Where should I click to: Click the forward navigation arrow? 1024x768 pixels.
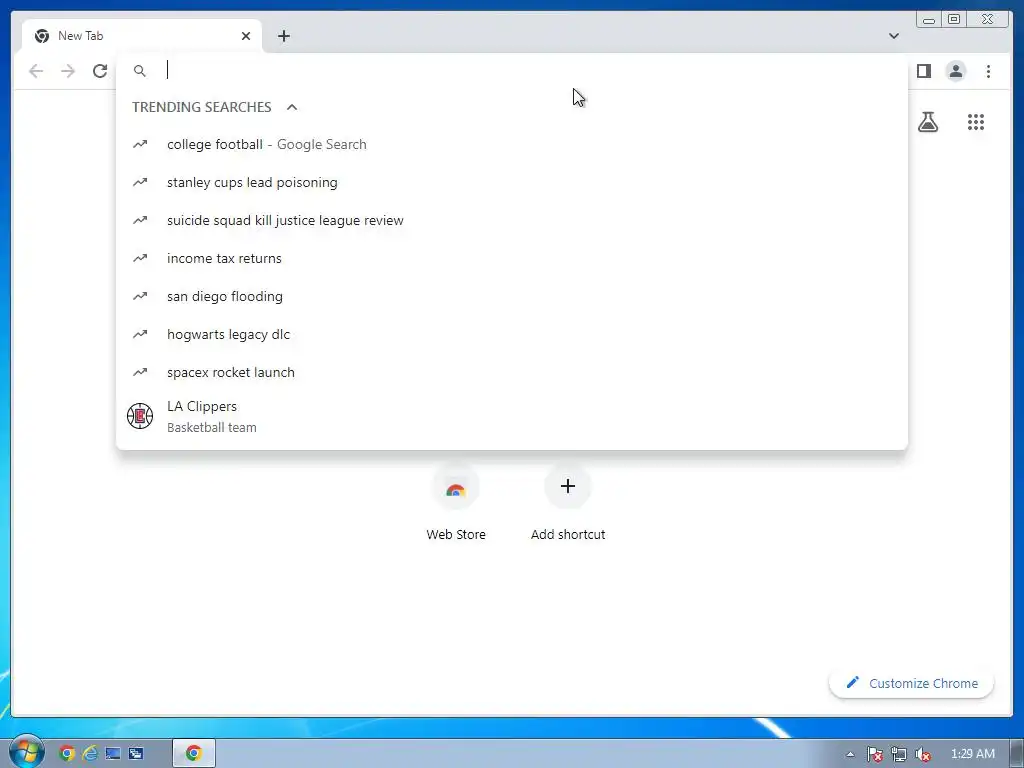[68, 71]
